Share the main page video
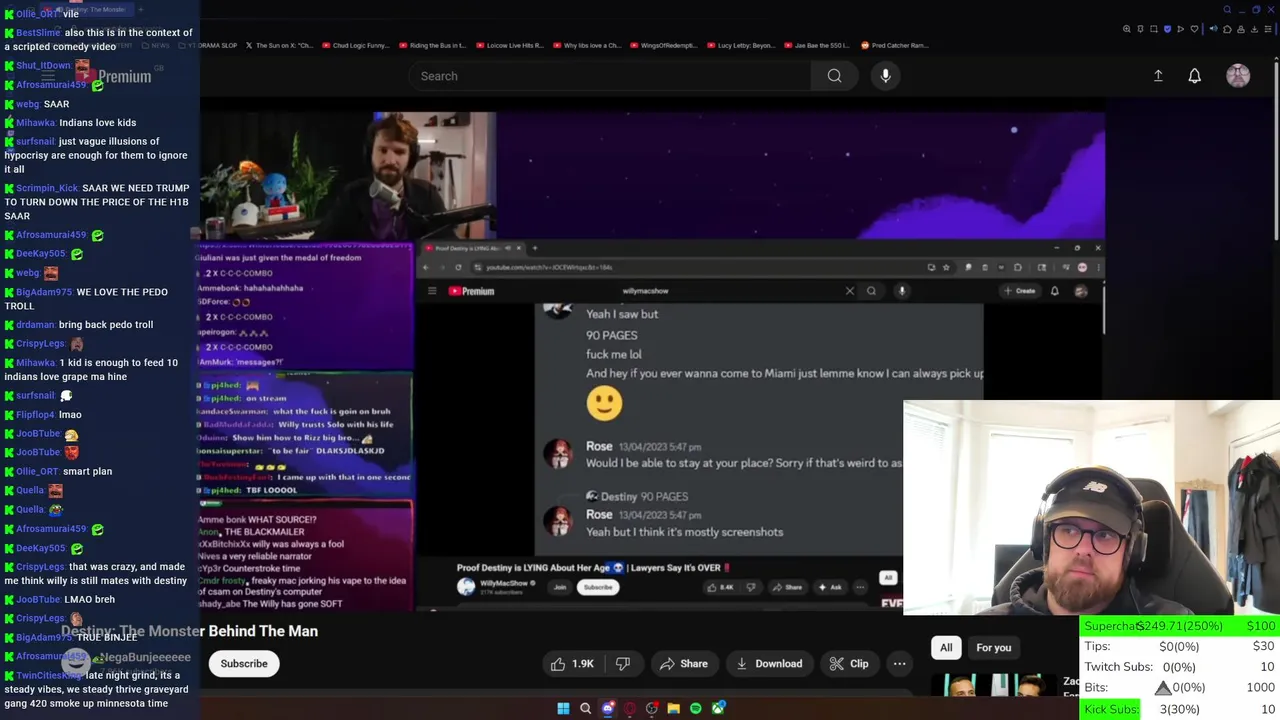Screen dimensions: 1280x720 [683, 664]
